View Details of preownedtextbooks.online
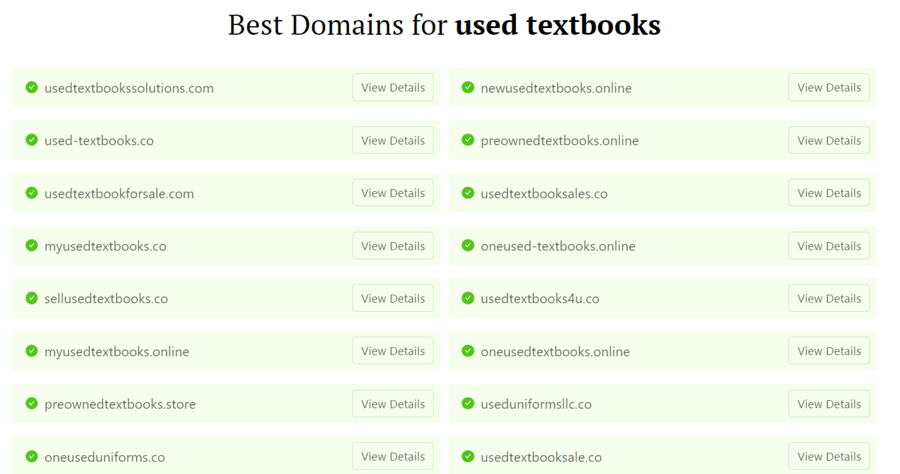 [x=829, y=141]
